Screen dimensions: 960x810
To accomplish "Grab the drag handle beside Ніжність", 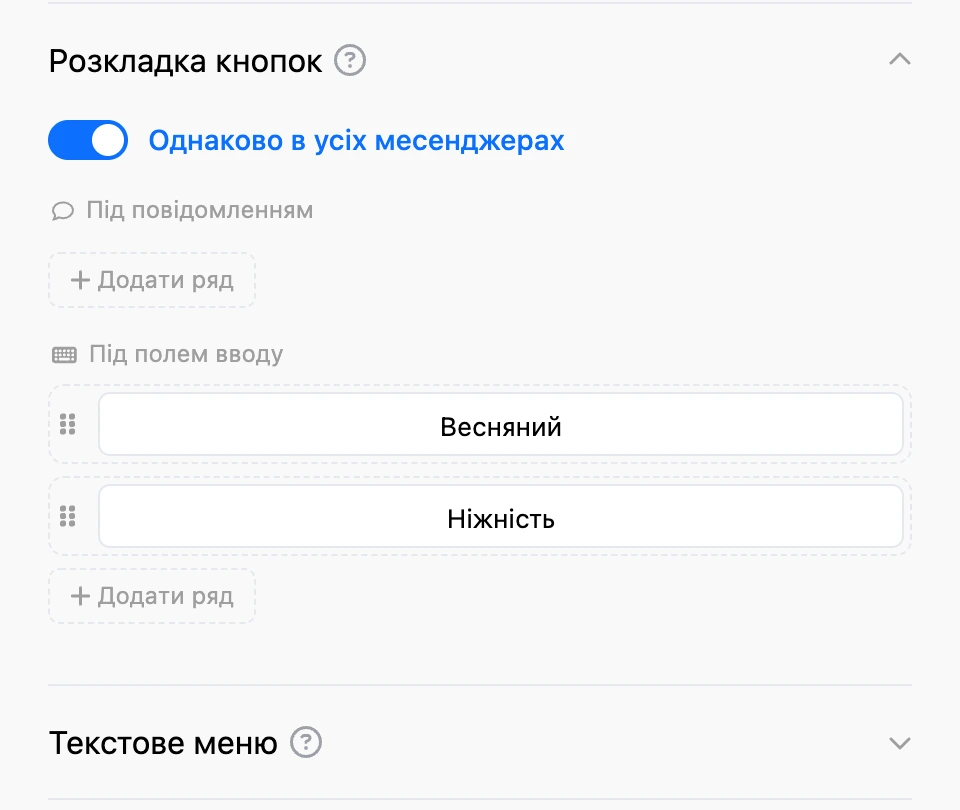I will click(67, 516).
